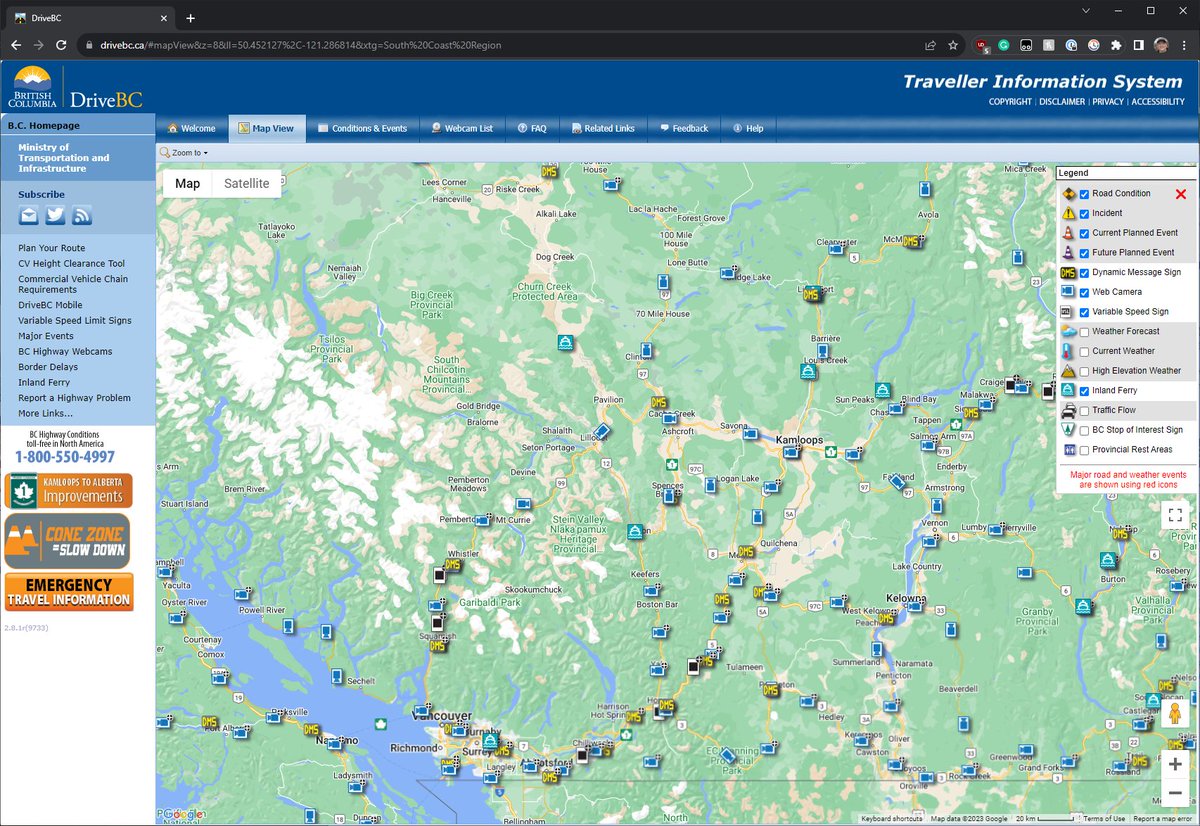Go to Webcam List tab
The height and width of the screenshot is (826, 1200).
pyautogui.click(x=461, y=128)
